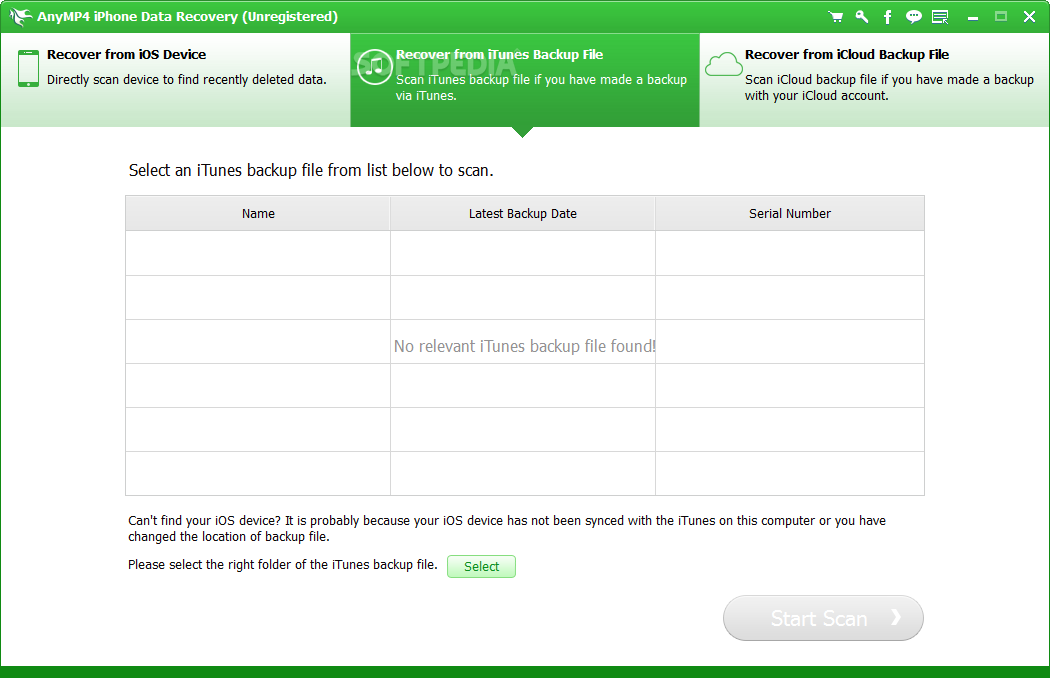
Task: Click the key register icon
Action: point(862,17)
